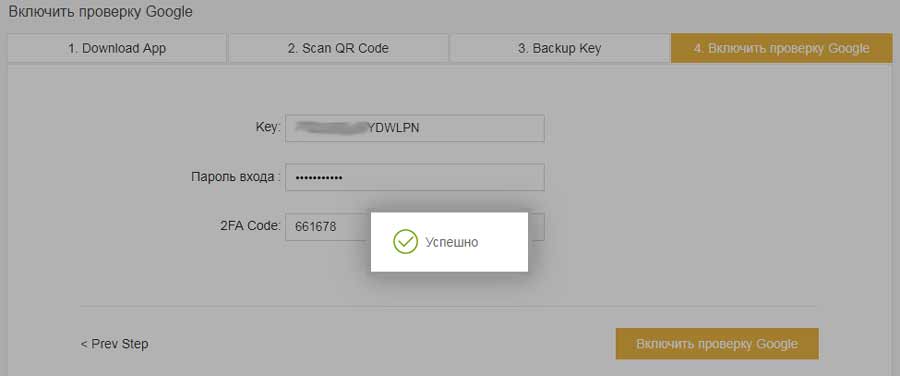Click the 2FA Code input field
Viewport: 900px width, 376px height.
pos(414,227)
